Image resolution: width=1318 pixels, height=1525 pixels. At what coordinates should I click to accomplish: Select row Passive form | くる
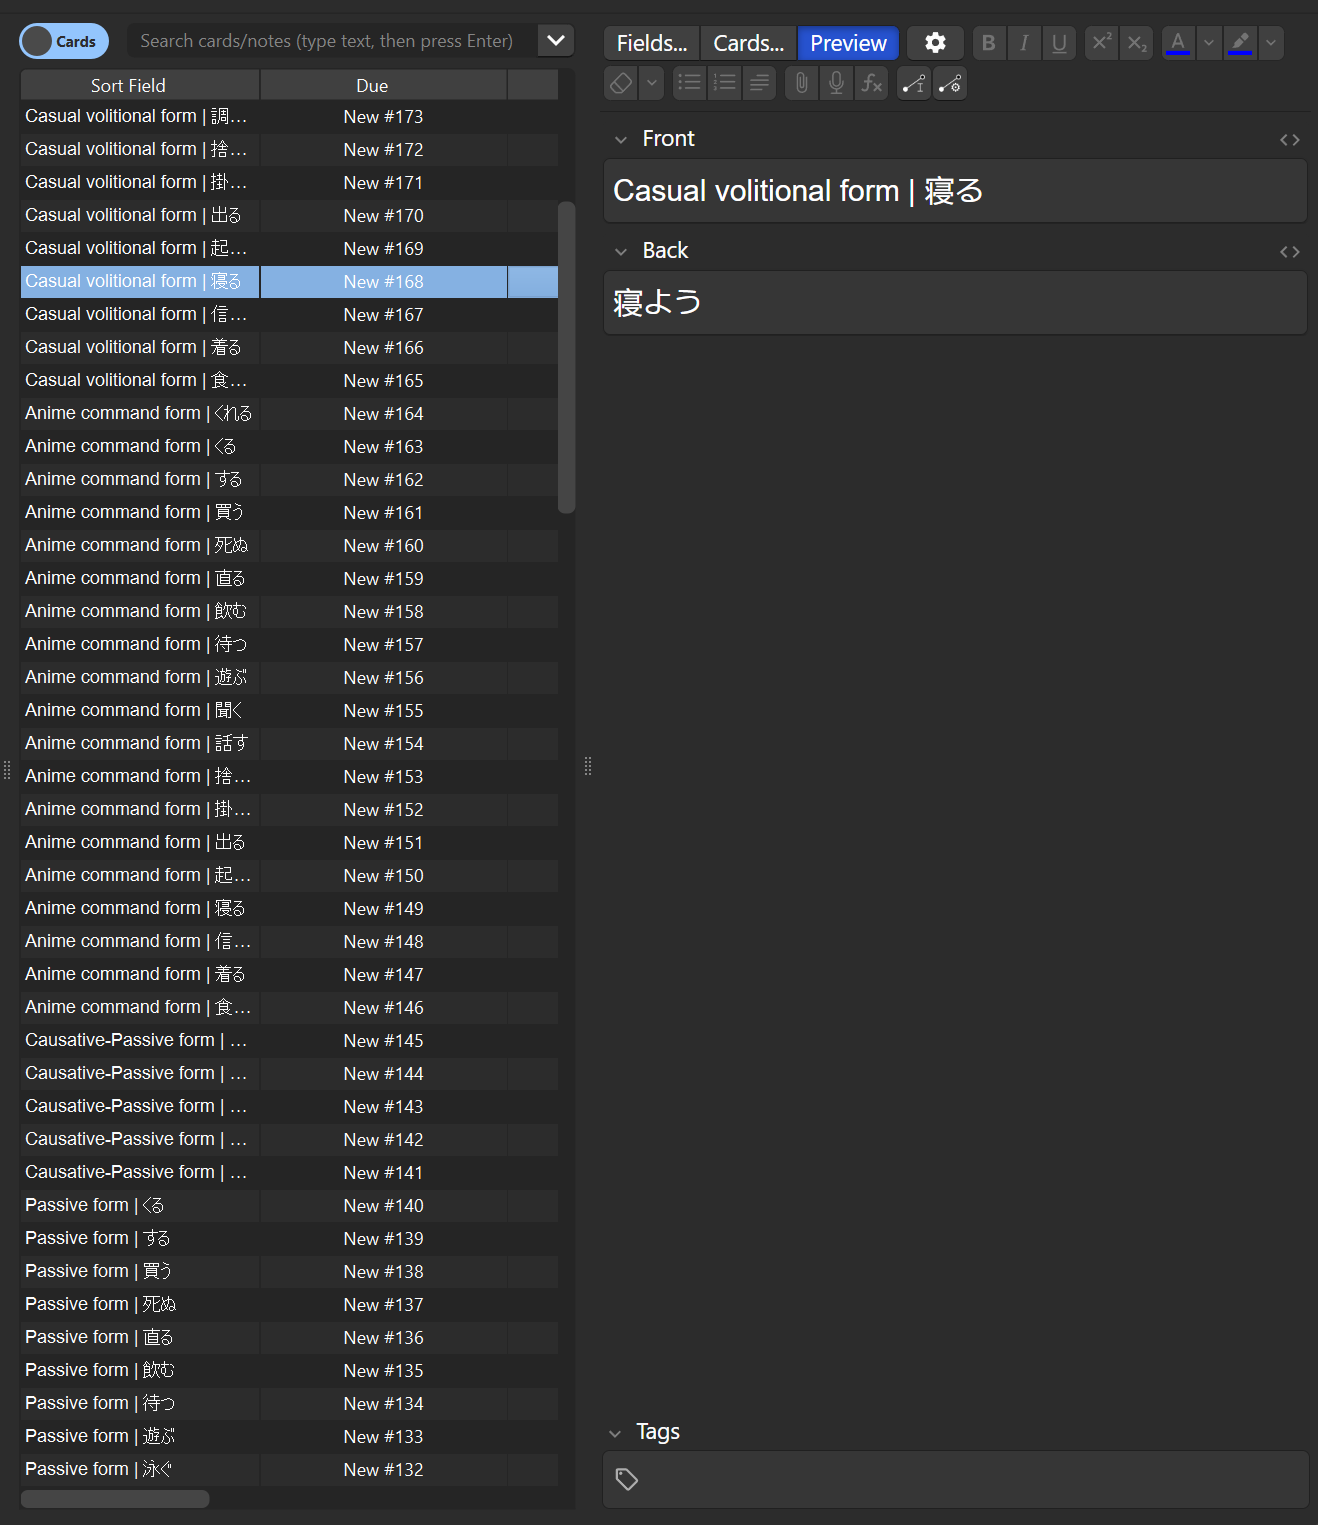[x=289, y=1205]
